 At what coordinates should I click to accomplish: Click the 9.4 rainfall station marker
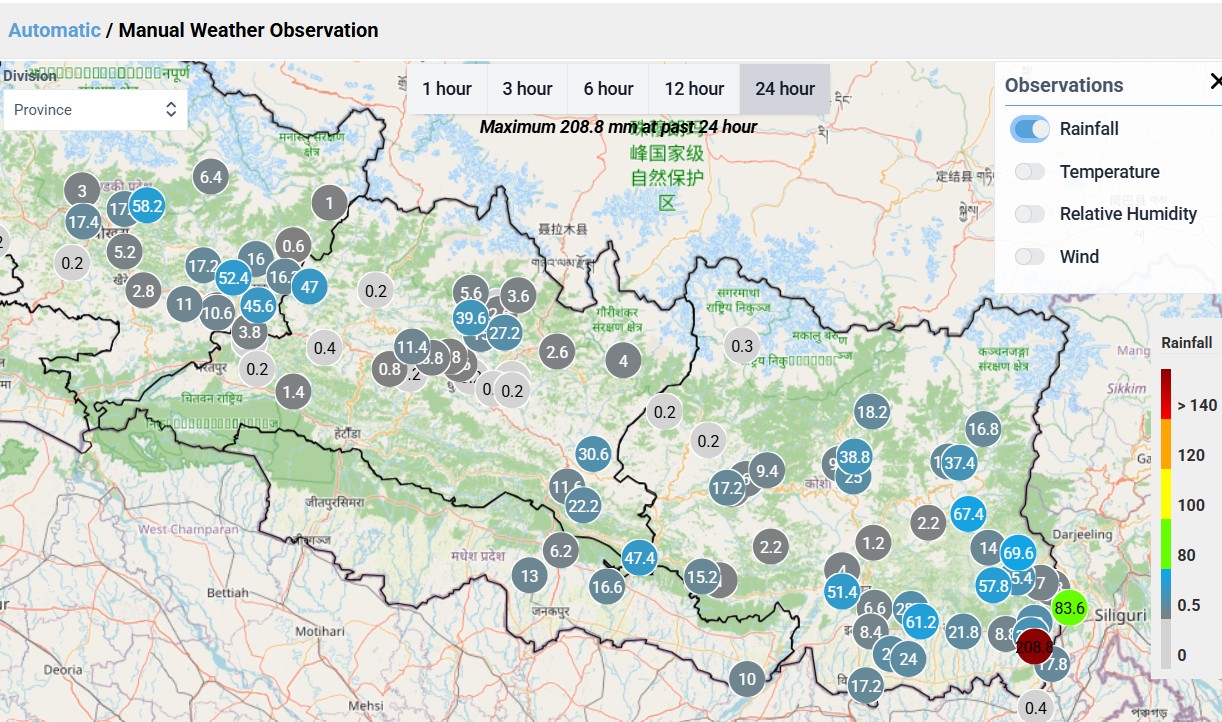tap(767, 471)
